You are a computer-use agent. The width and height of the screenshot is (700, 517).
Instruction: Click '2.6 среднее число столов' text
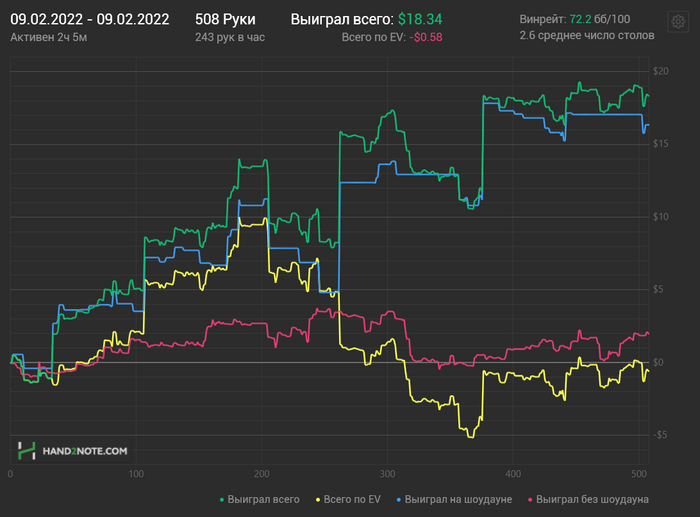(x=587, y=35)
